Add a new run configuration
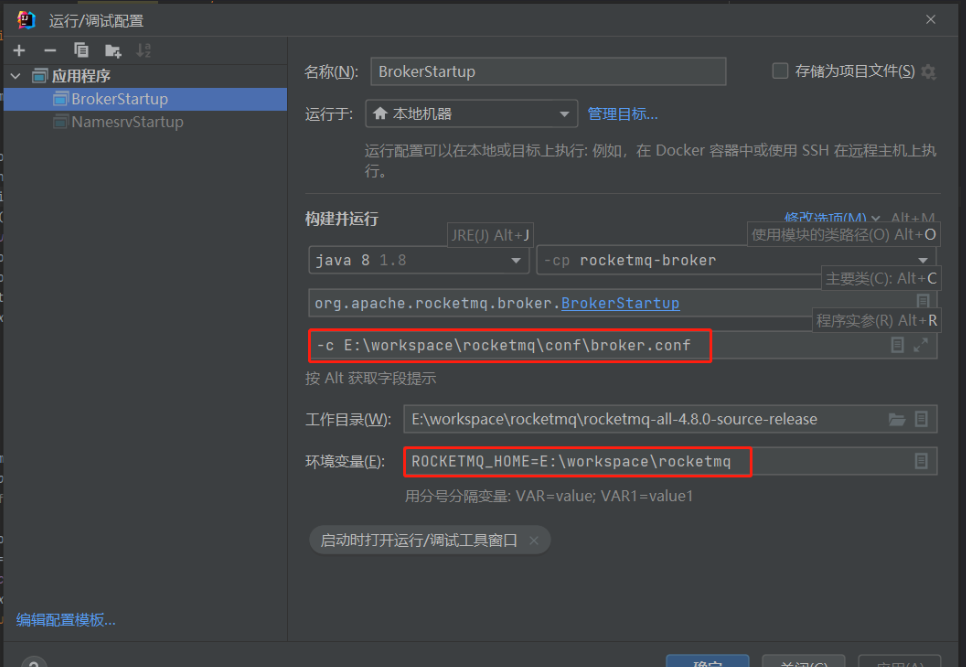966x667 pixels. 19,51
